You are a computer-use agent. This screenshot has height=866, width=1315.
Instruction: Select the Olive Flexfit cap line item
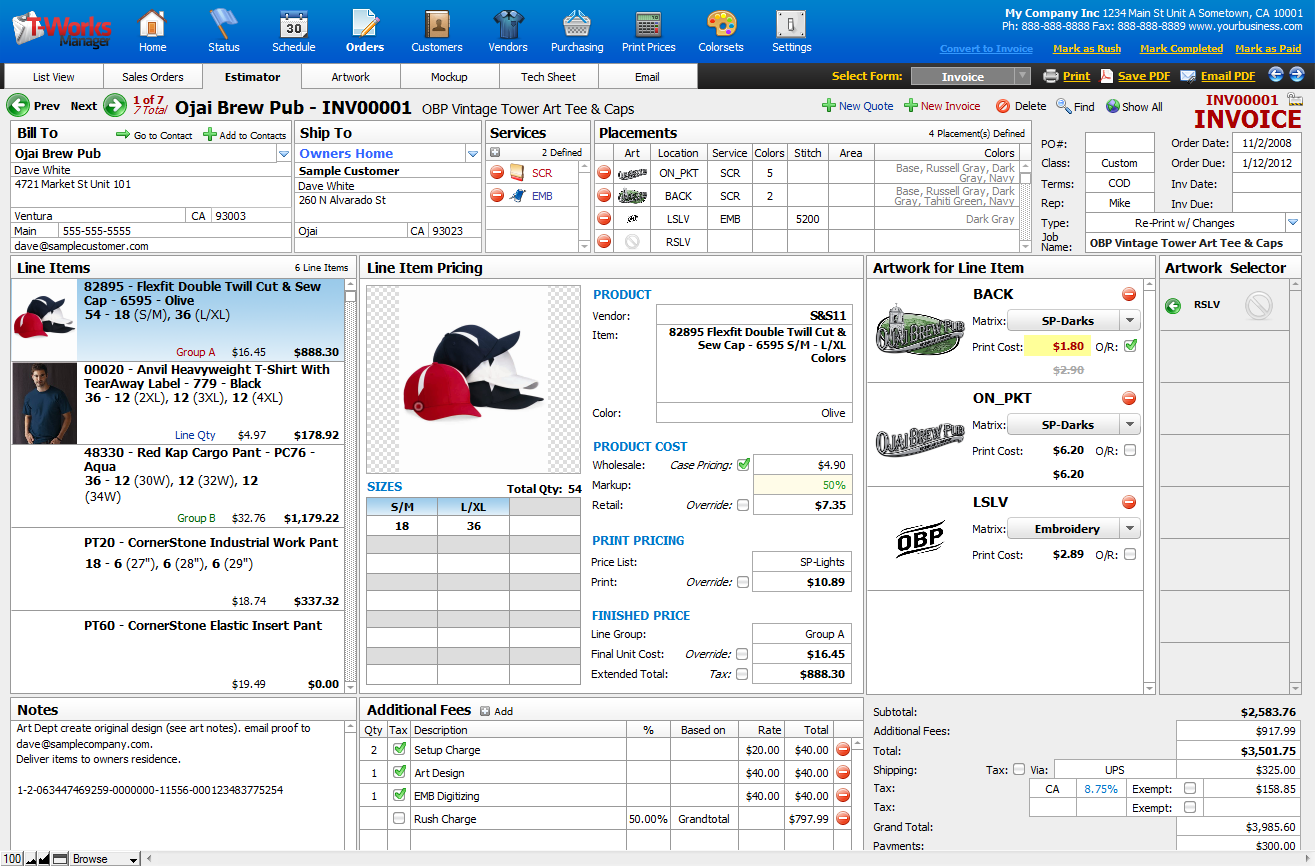point(177,320)
